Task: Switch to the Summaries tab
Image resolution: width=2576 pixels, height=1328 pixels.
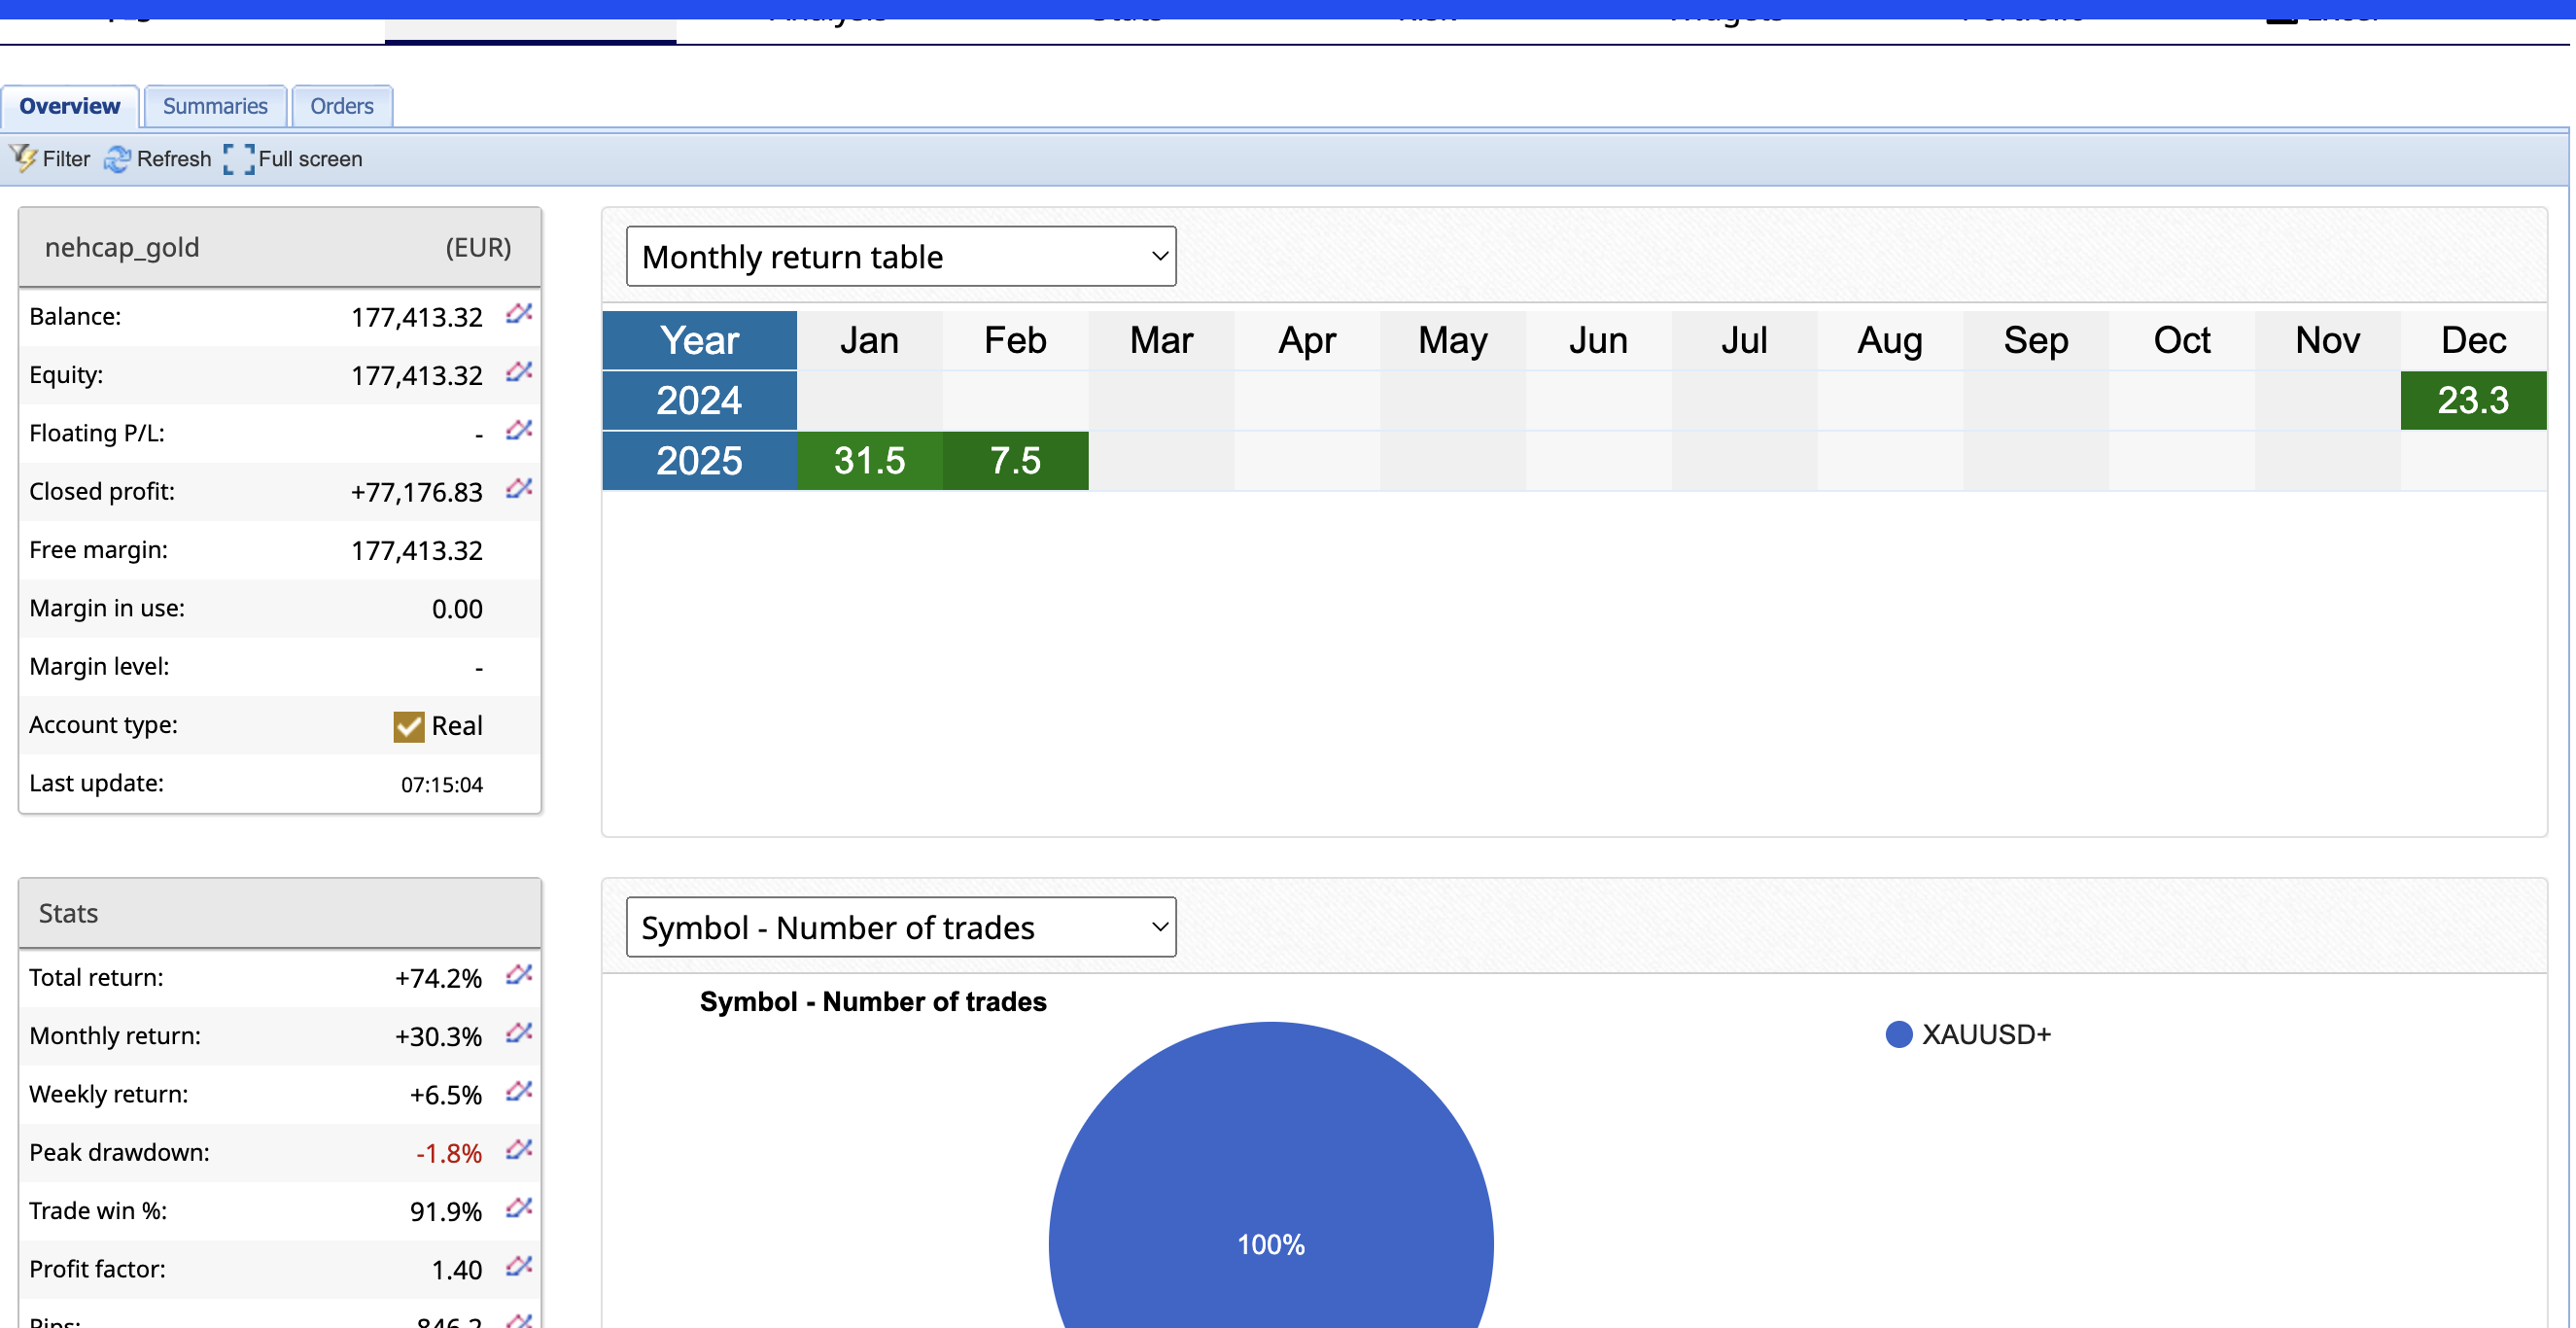Action: [x=215, y=106]
